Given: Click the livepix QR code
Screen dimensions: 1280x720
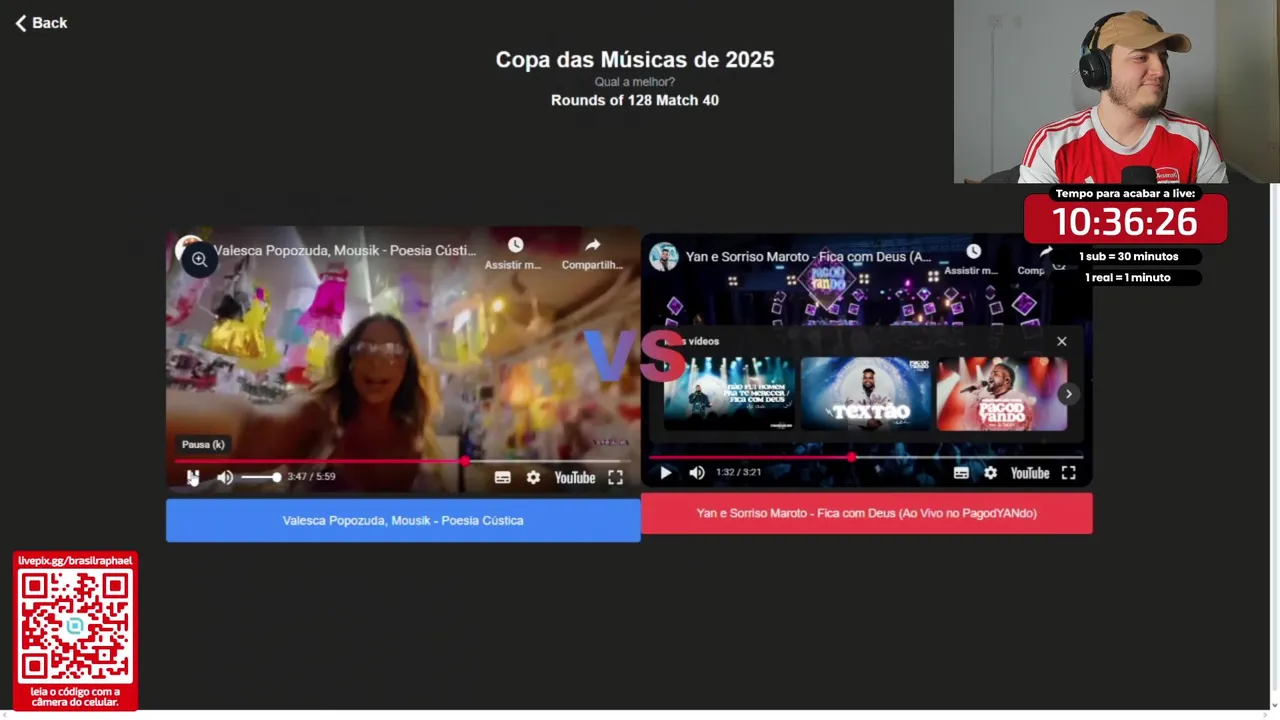Looking at the screenshot, I should tap(75, 626).
